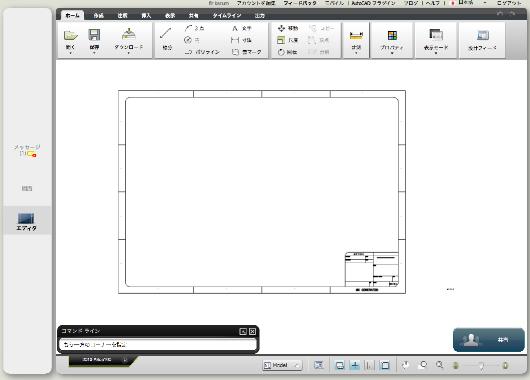Expand the colorful Properties dropdown
The height and width of the screenshot is (380, 530).
click(x=392, y=40)
